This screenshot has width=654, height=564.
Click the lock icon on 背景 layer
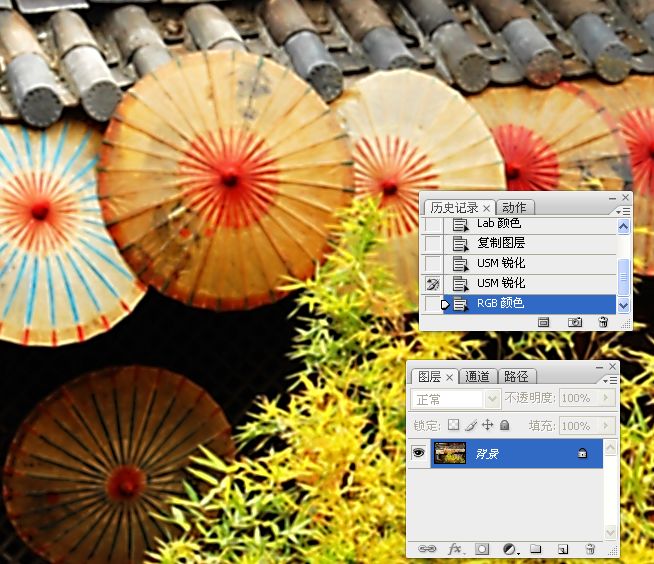(x=582, y=453)
